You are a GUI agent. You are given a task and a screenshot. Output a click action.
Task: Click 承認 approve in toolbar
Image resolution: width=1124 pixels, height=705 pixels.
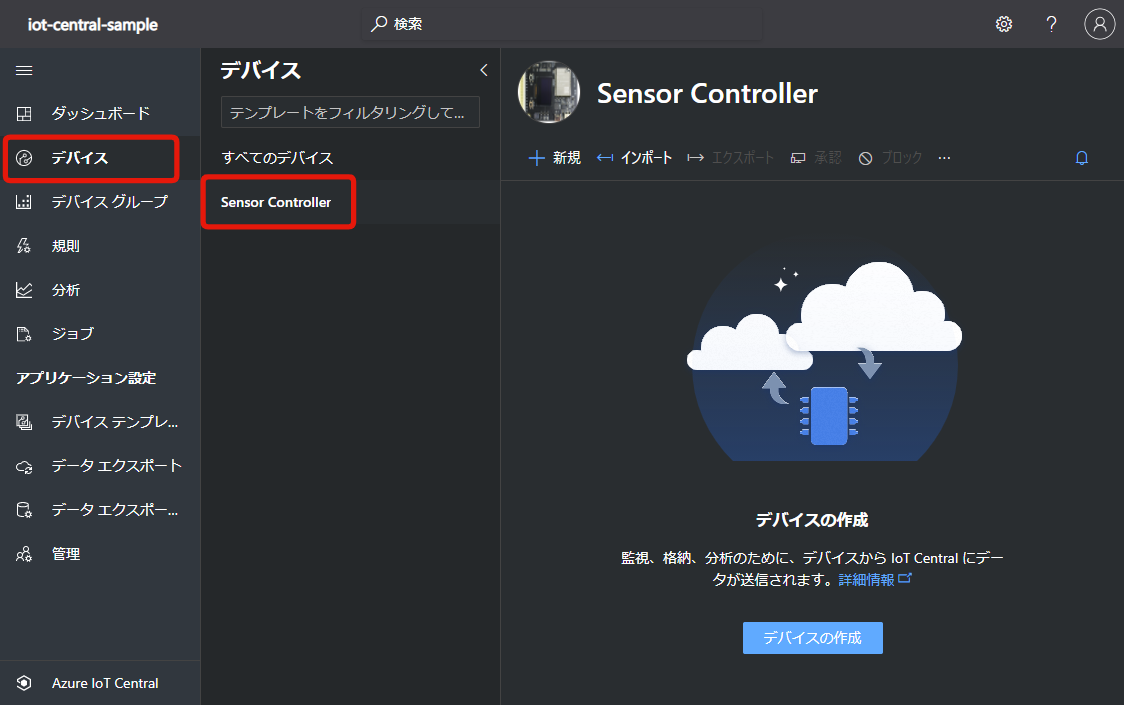click(x=816, y=158)
